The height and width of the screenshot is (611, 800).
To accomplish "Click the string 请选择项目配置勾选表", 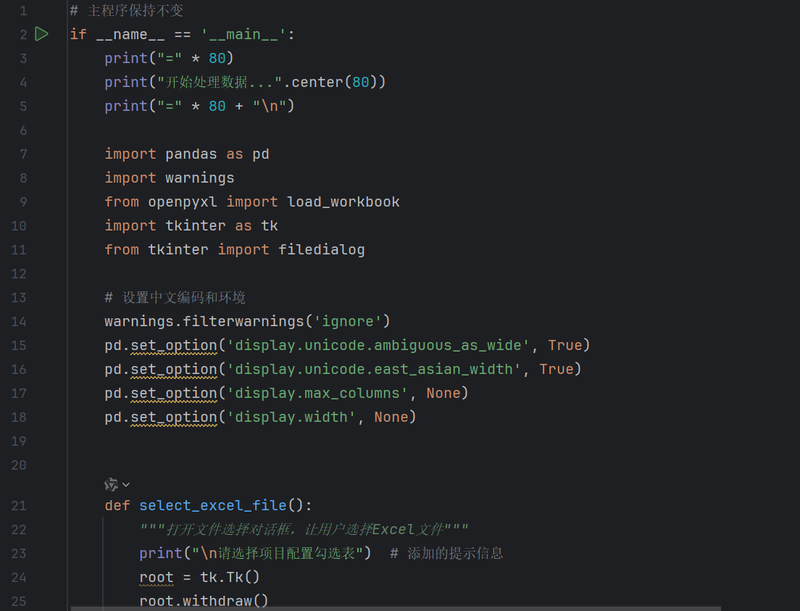I will coord(278,553).
